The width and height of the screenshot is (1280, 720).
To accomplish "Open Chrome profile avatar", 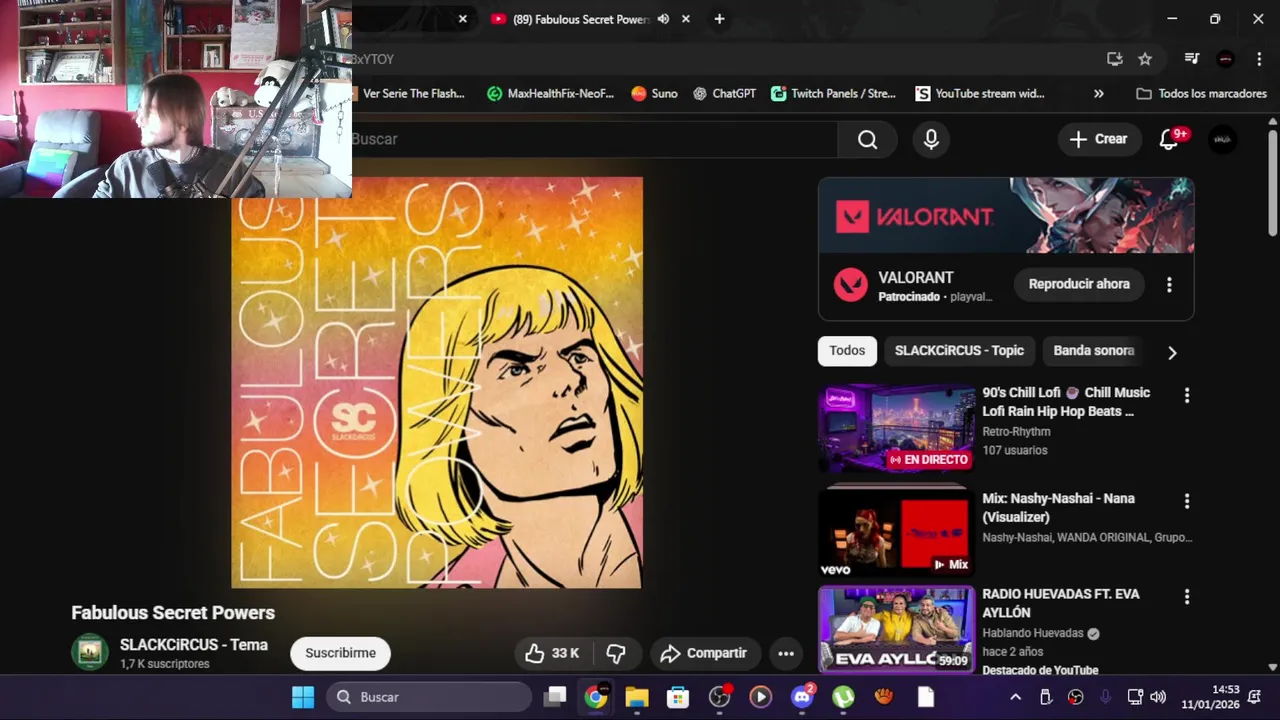I will click(x=1225, y=59).
